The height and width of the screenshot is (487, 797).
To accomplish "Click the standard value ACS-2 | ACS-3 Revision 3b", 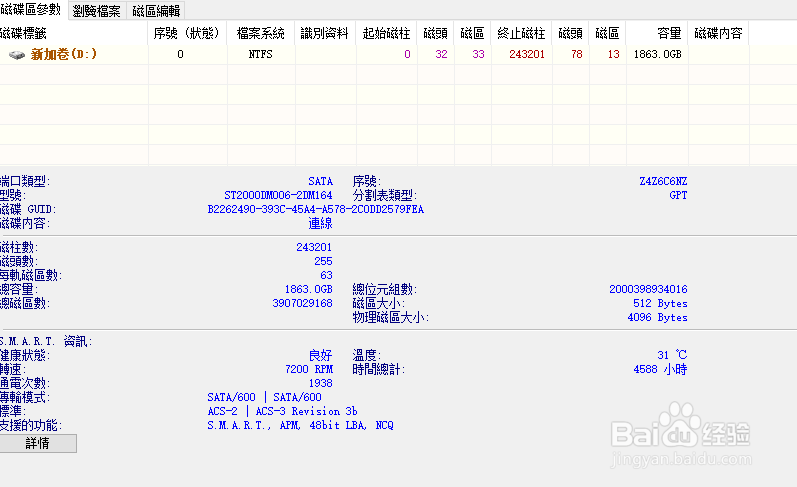I will click(x=282, y=411).
